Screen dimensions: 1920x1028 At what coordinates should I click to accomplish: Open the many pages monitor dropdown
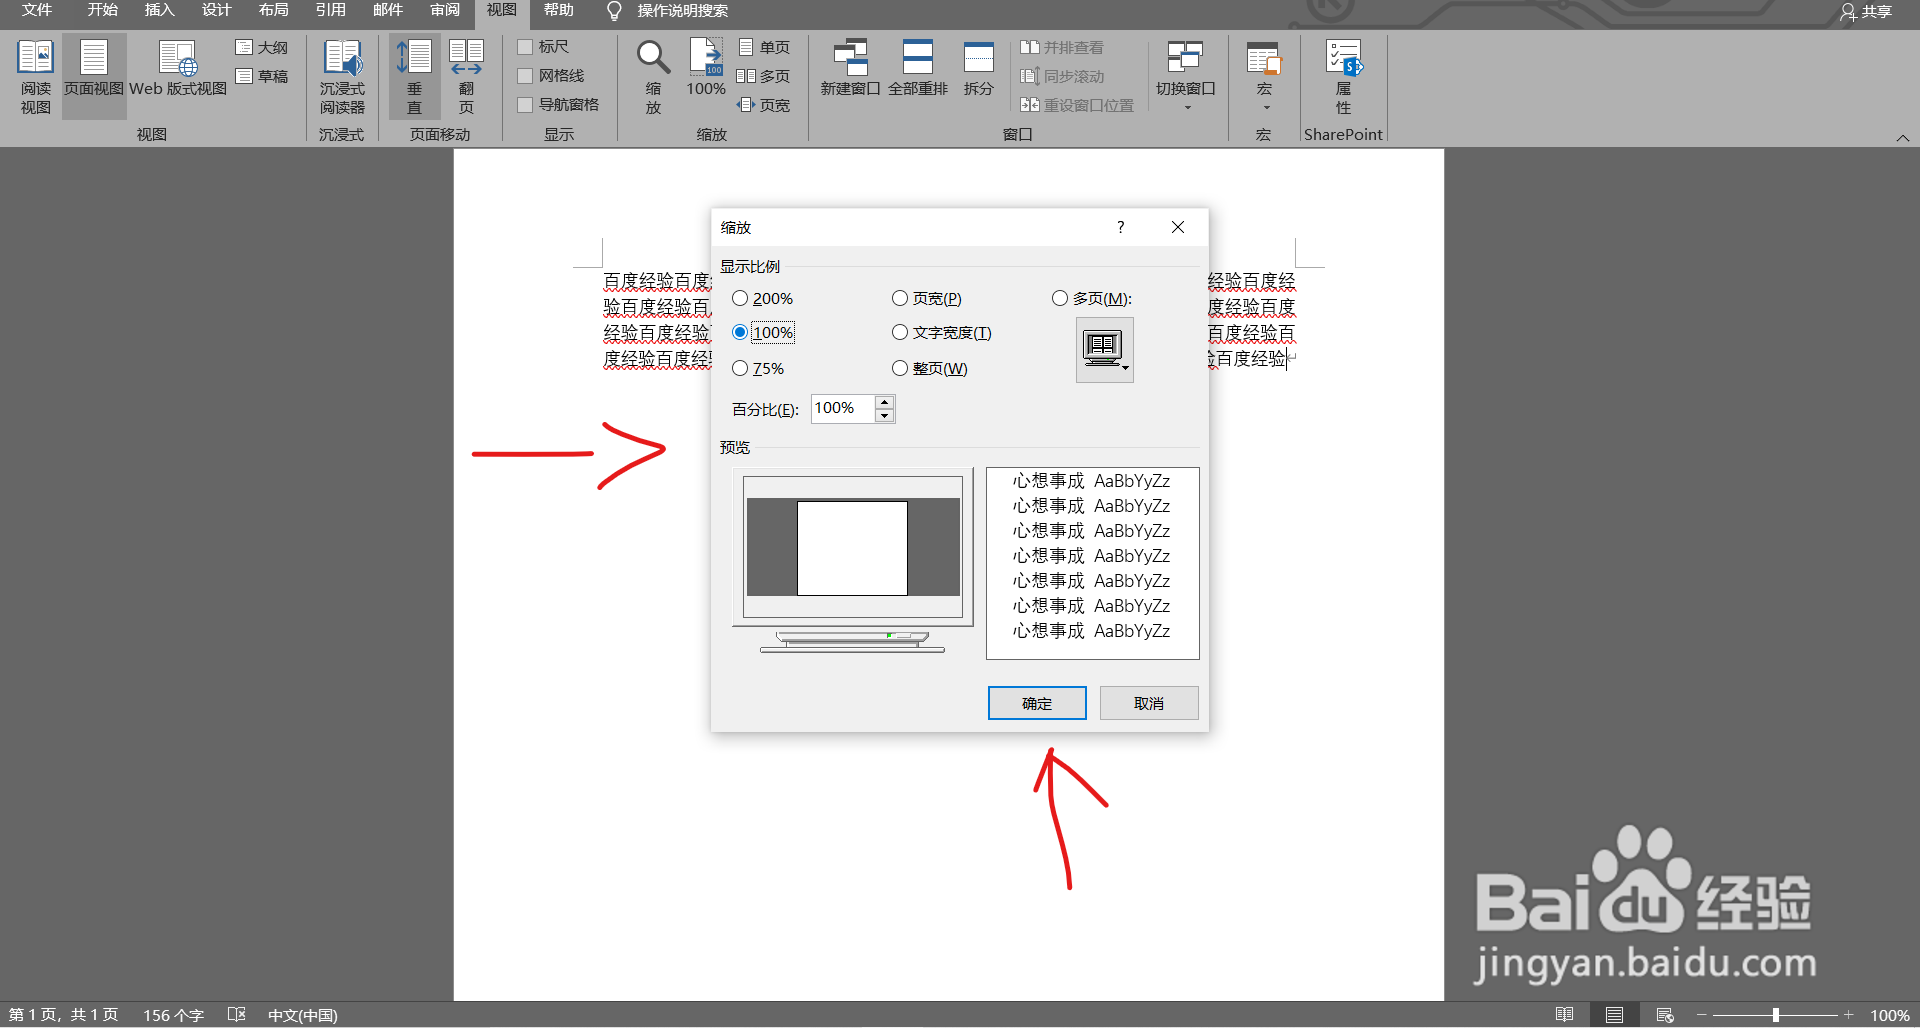1104,350
